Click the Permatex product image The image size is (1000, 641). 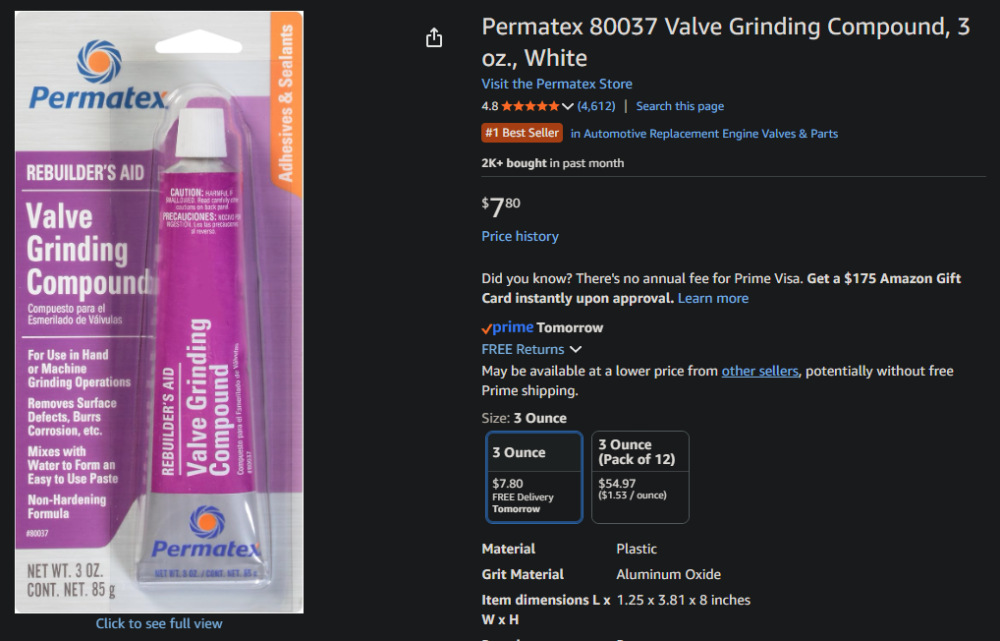click(x=159, y=312)
